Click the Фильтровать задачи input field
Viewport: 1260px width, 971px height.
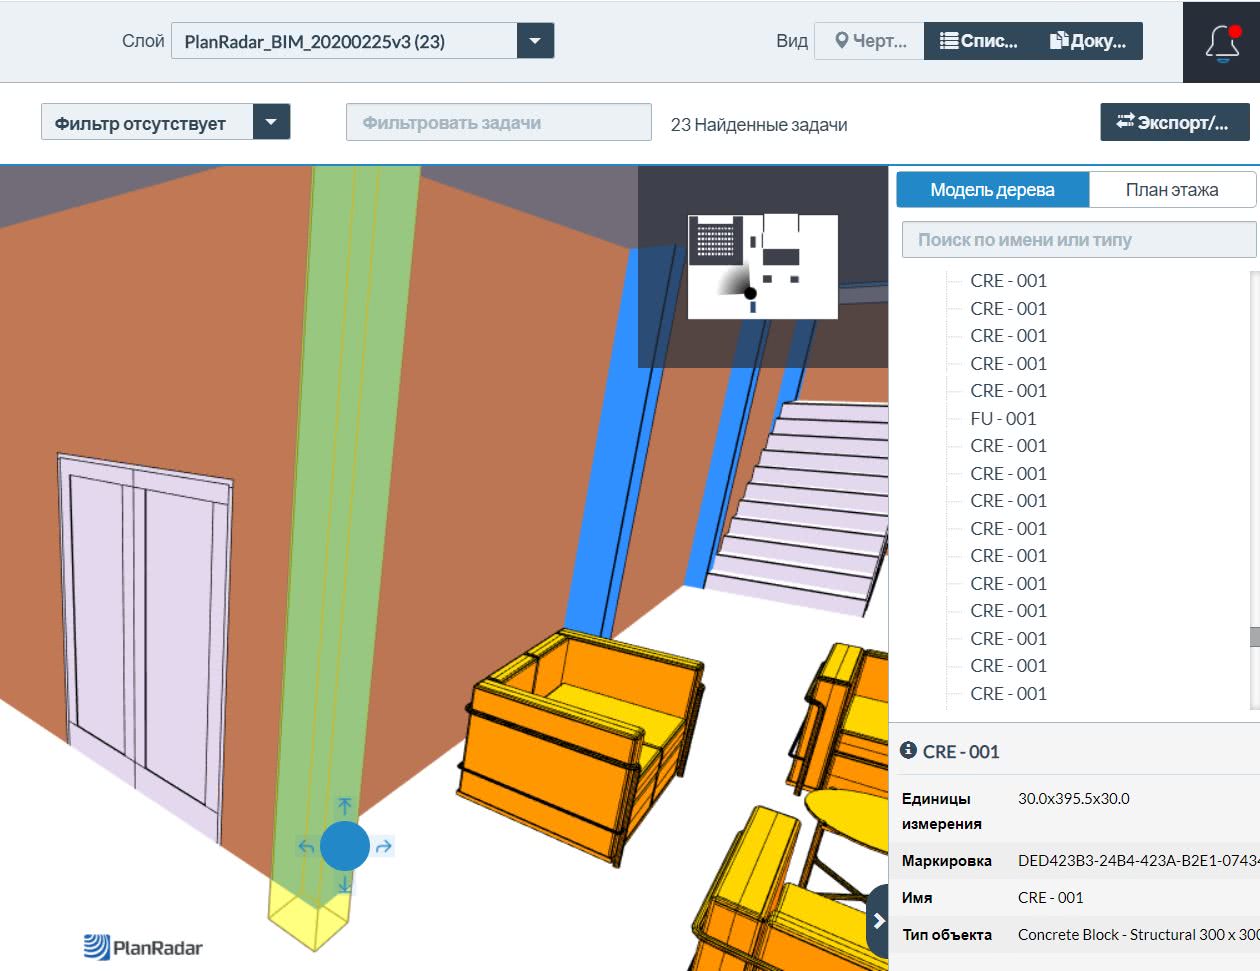(x=498, y=122)
